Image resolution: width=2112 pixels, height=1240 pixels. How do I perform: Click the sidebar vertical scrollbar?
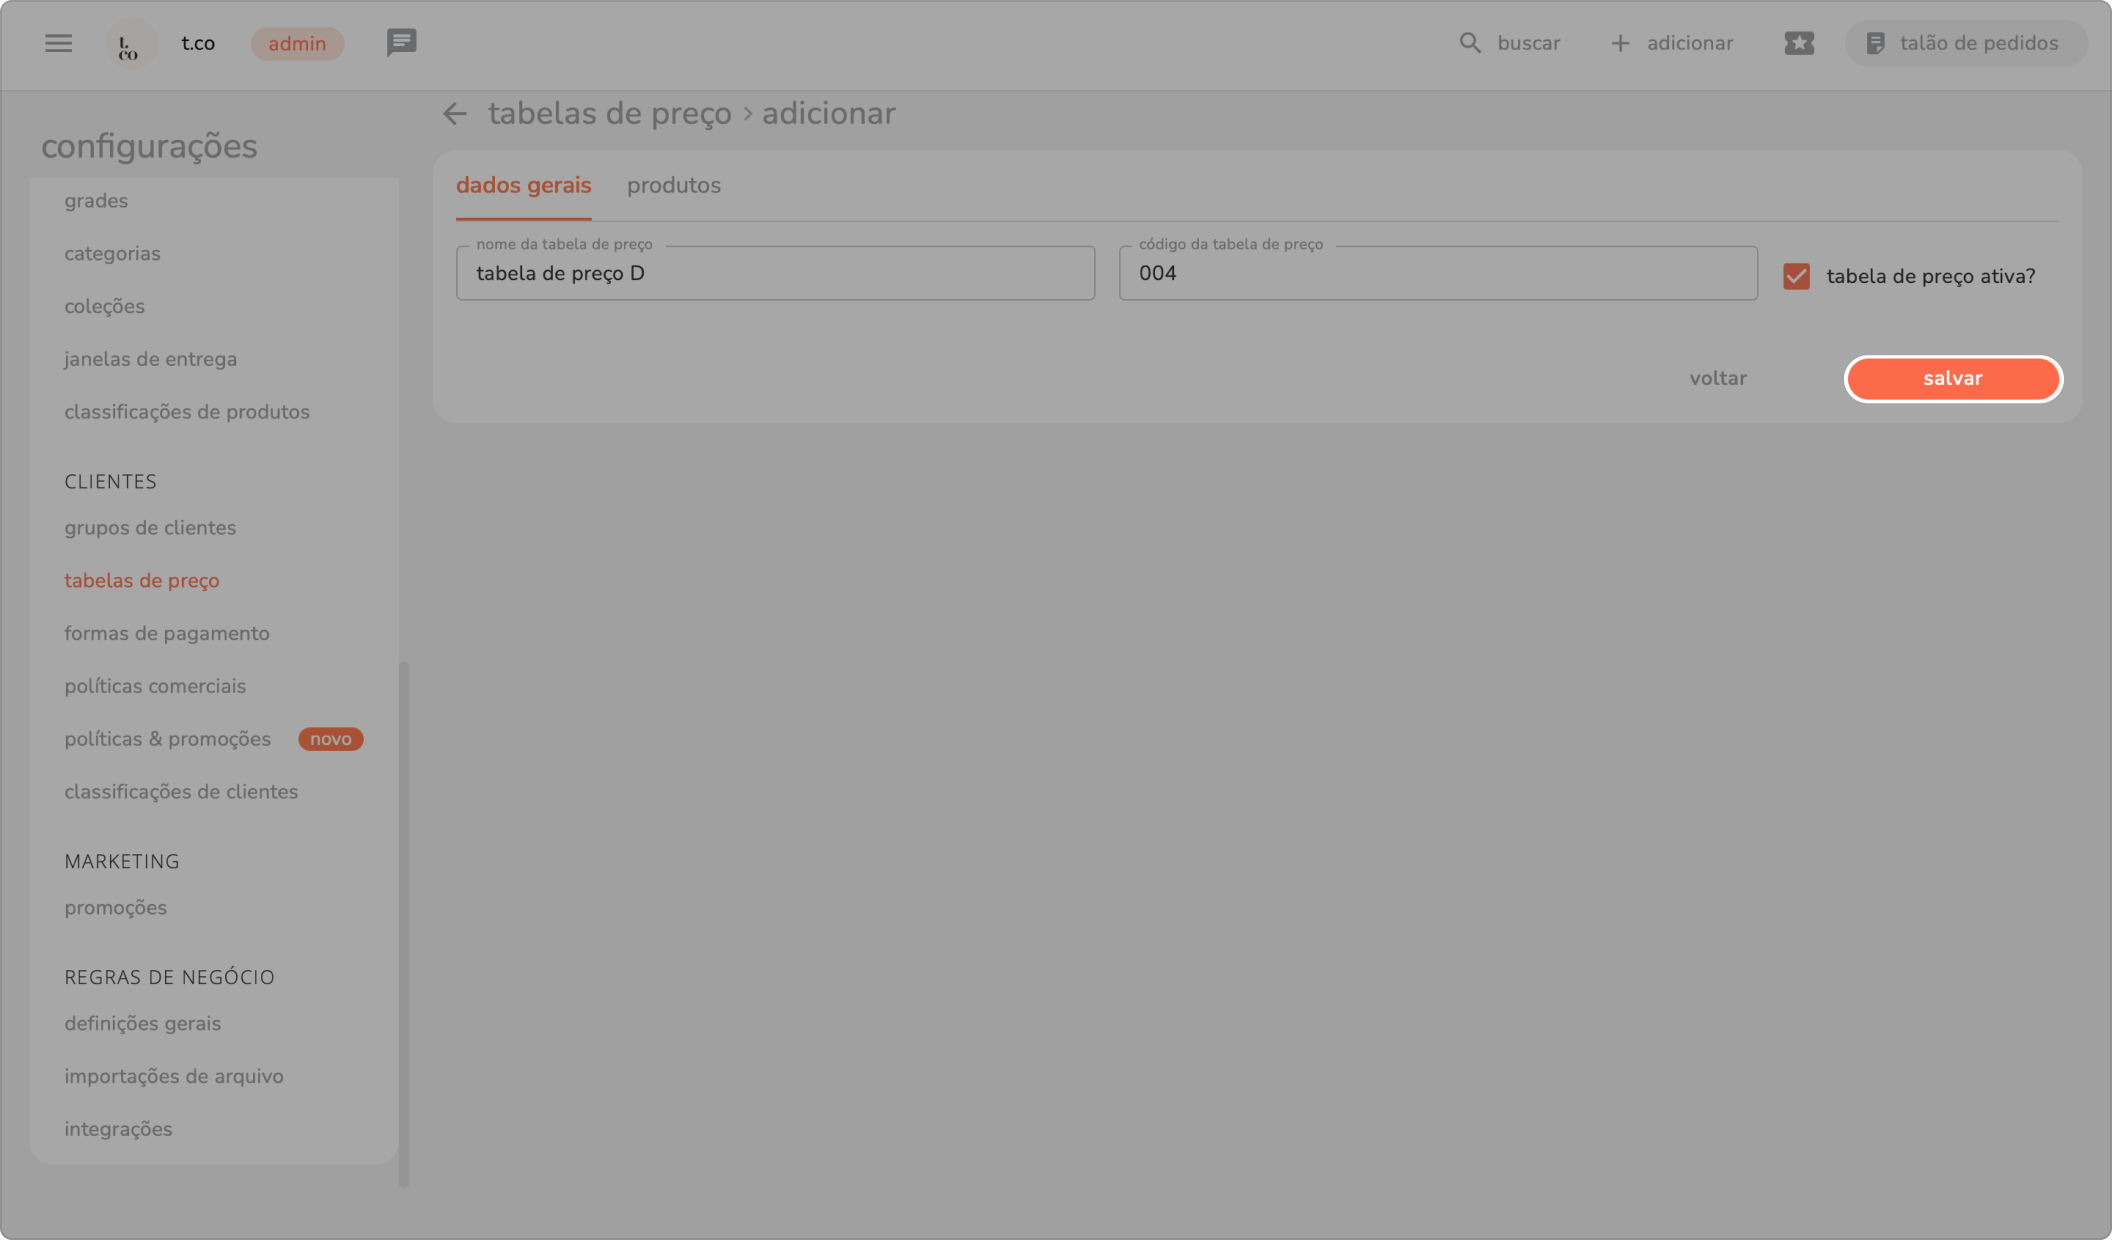[x=404, y=920]
